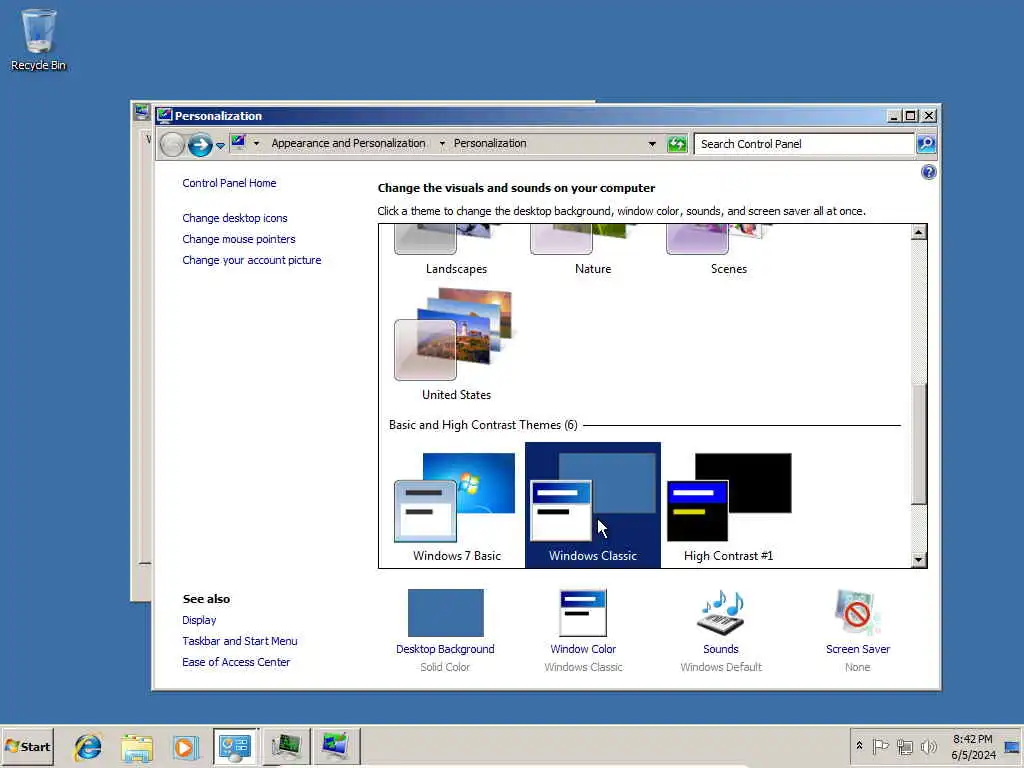The image size is (1024, 768).
Task: Click the green Refresh button
Action: pyautogui.click(x=677, y=144)
